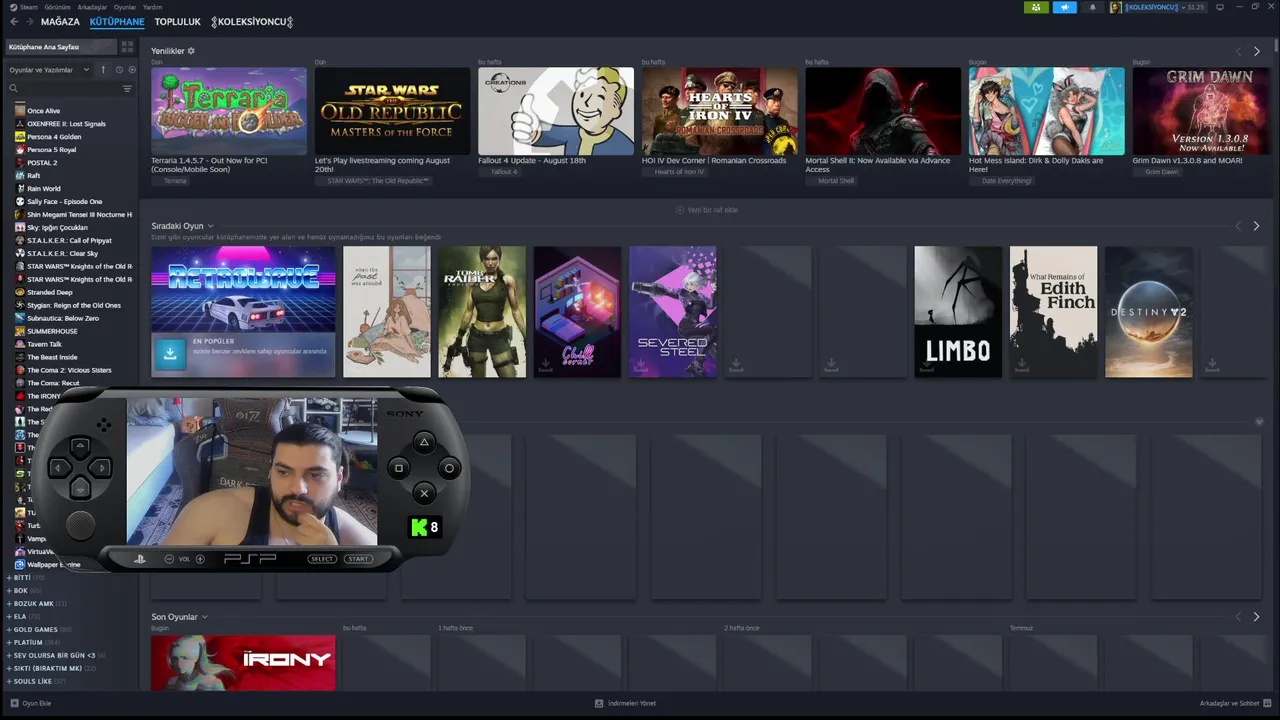Show next items in Son Oyunlar shelf
The height and width of the screenshot is (720, 1280).
tap(1257, 617)
